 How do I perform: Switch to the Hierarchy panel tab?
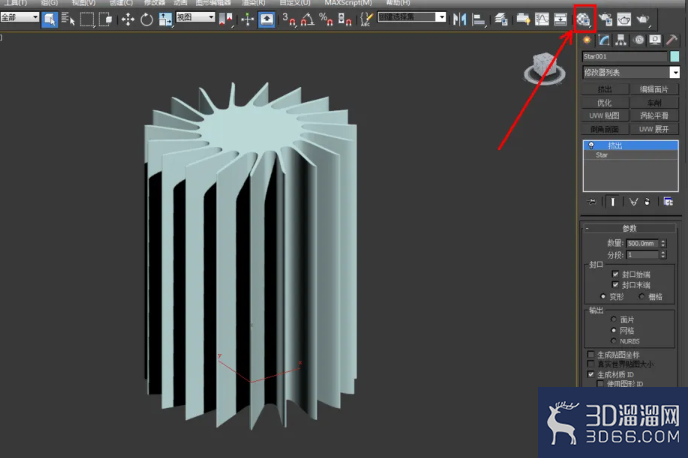point(621,40)
